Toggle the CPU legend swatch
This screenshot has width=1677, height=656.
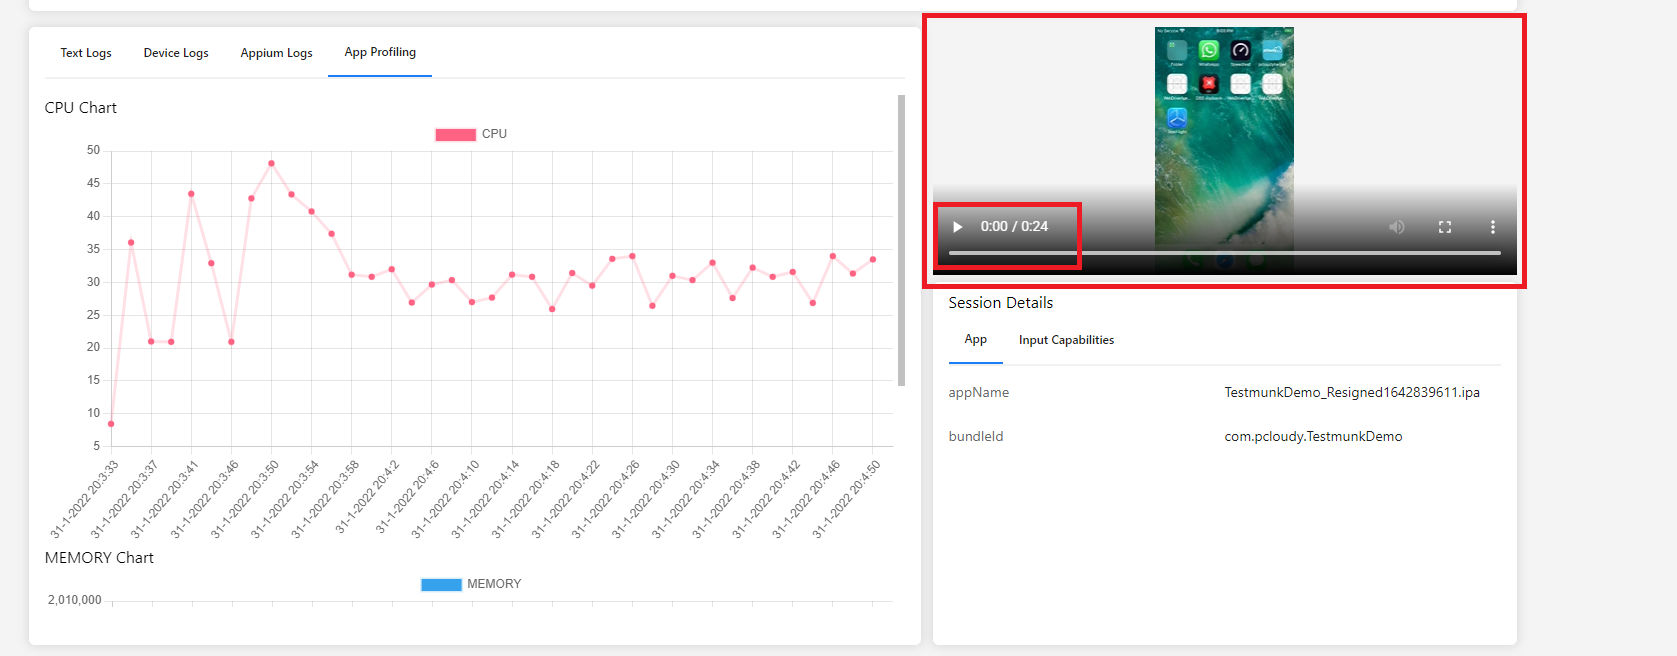455,134
